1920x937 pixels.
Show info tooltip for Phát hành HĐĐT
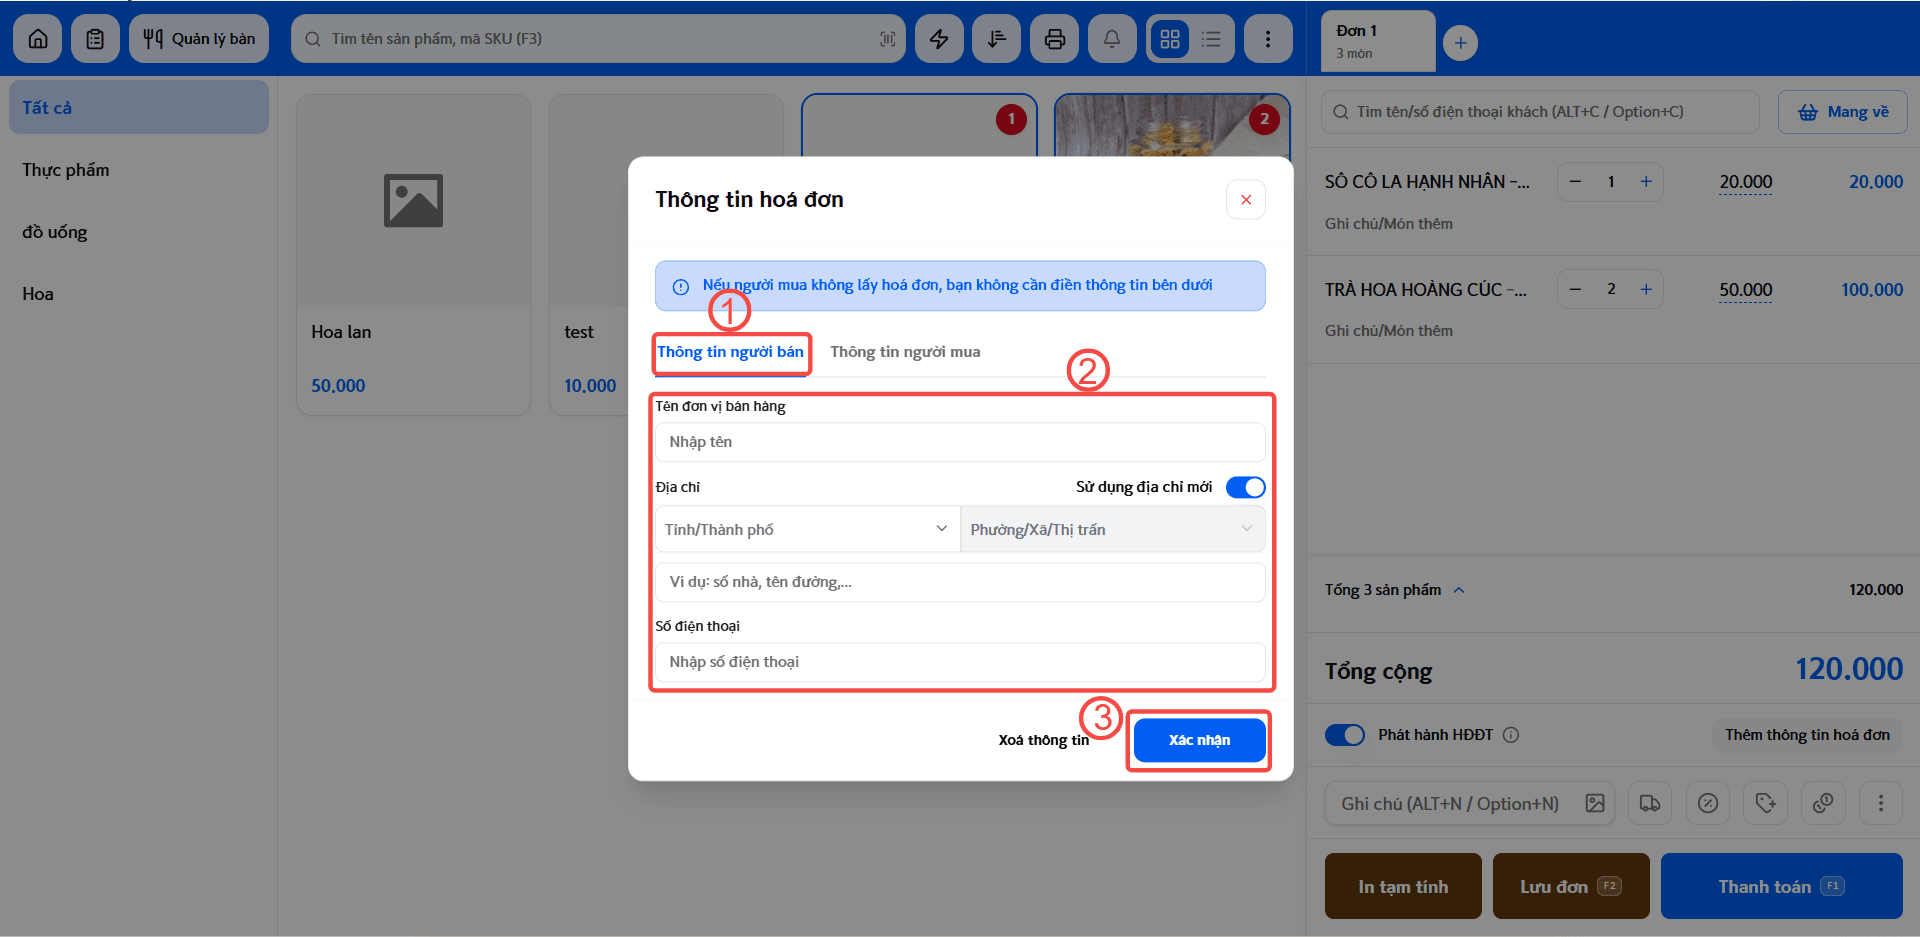(1511, 735)
